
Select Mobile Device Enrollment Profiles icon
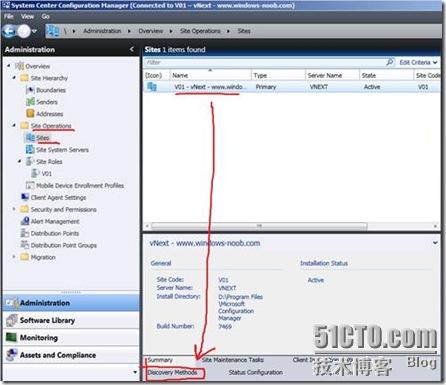click(30, 185)
